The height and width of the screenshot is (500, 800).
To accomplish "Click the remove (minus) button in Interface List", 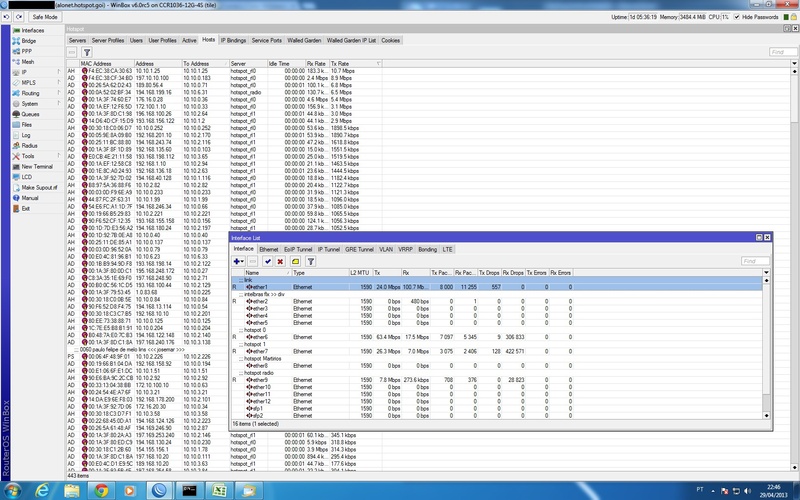I will tap(253, 261).
